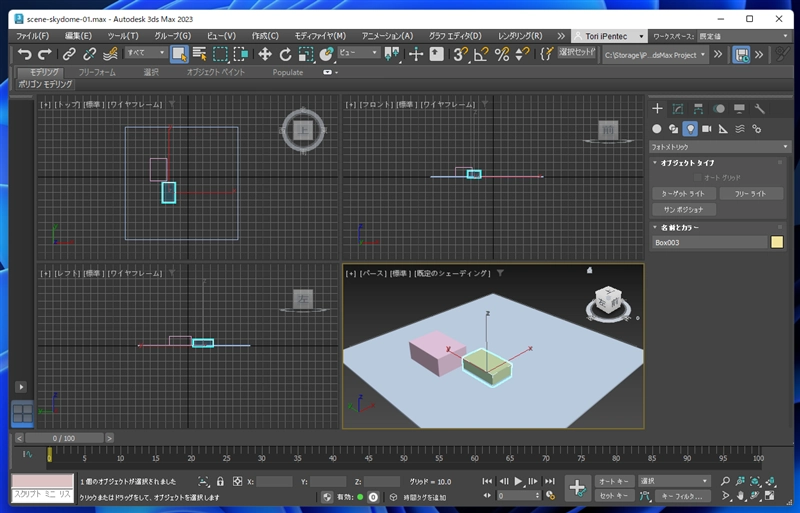Click ターゲット ライト button
800x513 pixels.
pos(683,194)
